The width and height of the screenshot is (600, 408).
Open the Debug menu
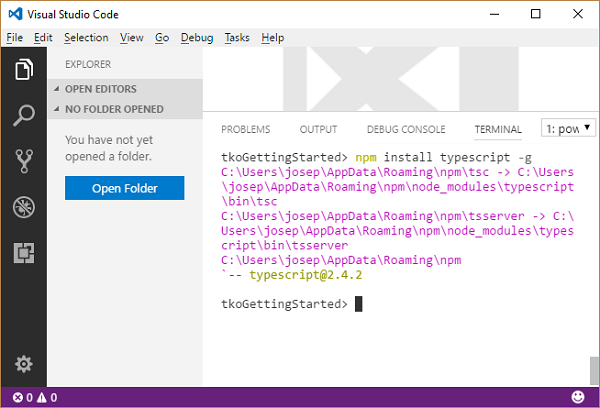(x=197, y=38)
